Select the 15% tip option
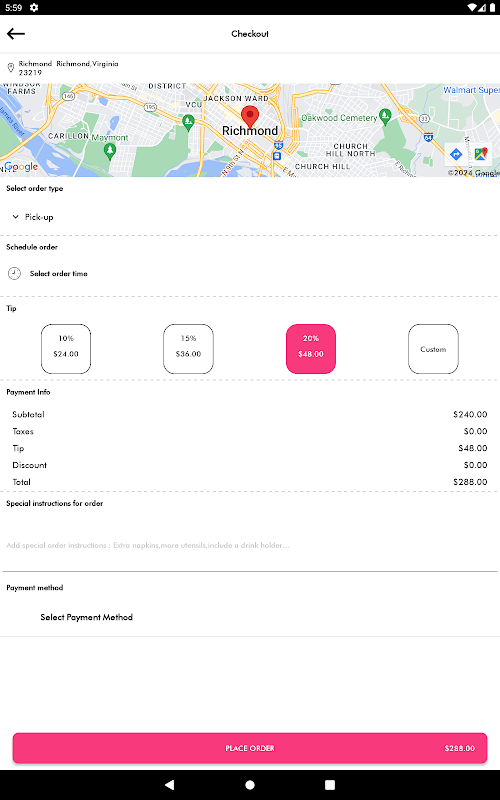The image size is (500, 800). point(188,349)
